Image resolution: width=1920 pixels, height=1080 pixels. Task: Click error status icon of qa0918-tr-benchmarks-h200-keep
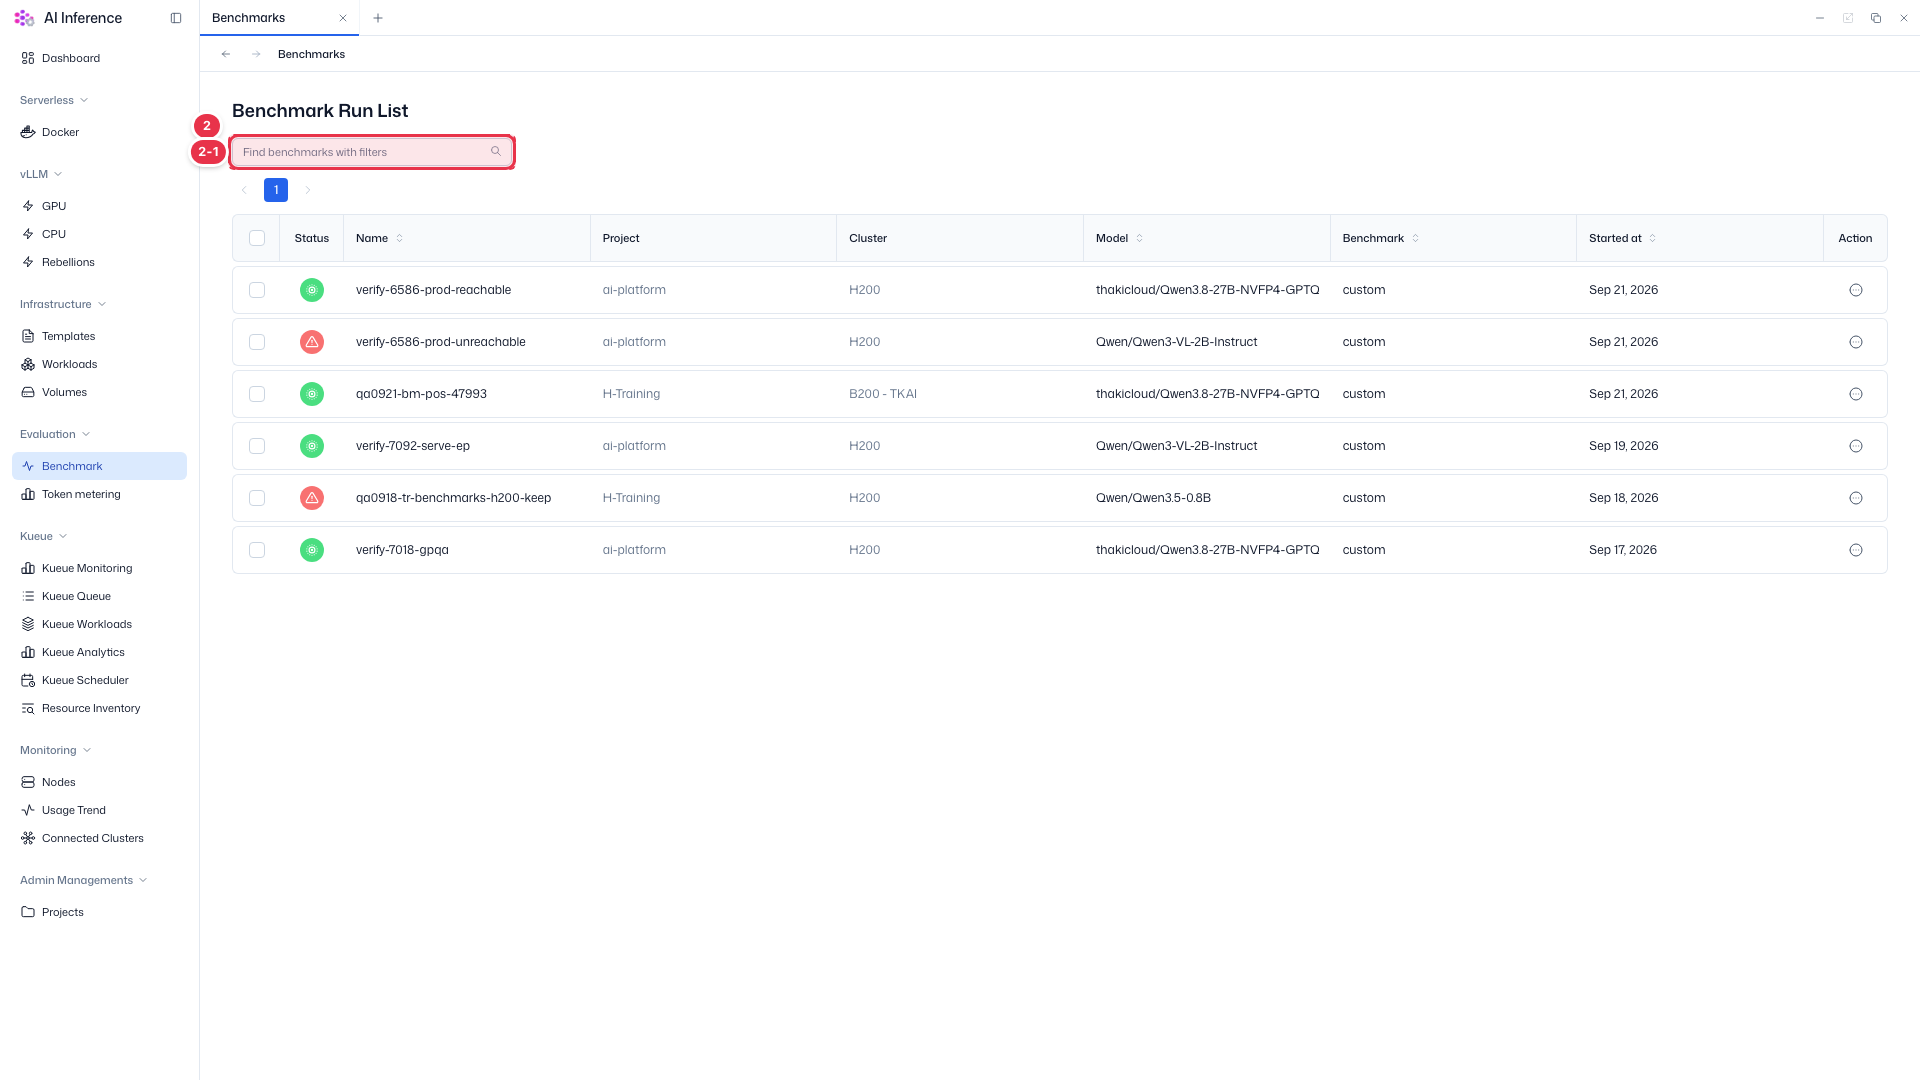[x=312, y=498]
